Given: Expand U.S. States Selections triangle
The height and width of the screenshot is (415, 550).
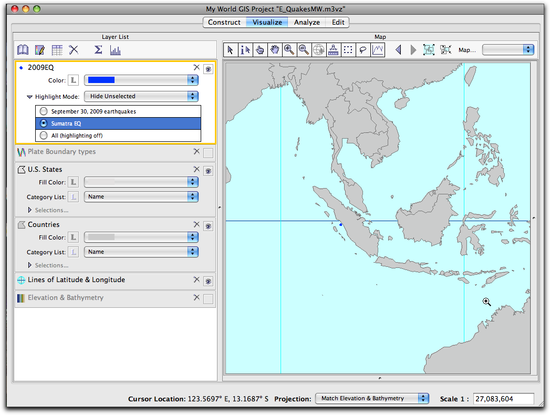Looking at the screenshot, I should coord(30,210).
